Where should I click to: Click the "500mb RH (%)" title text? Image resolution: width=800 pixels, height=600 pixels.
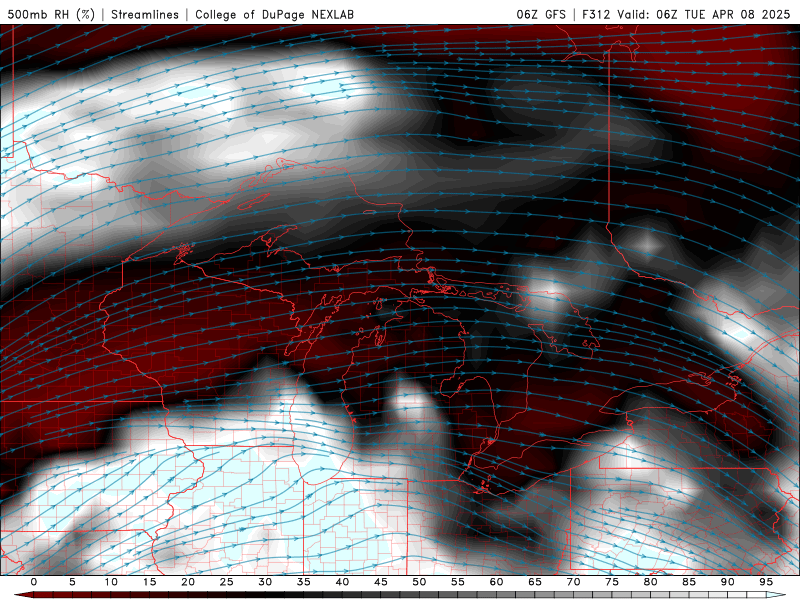(51, 14)
